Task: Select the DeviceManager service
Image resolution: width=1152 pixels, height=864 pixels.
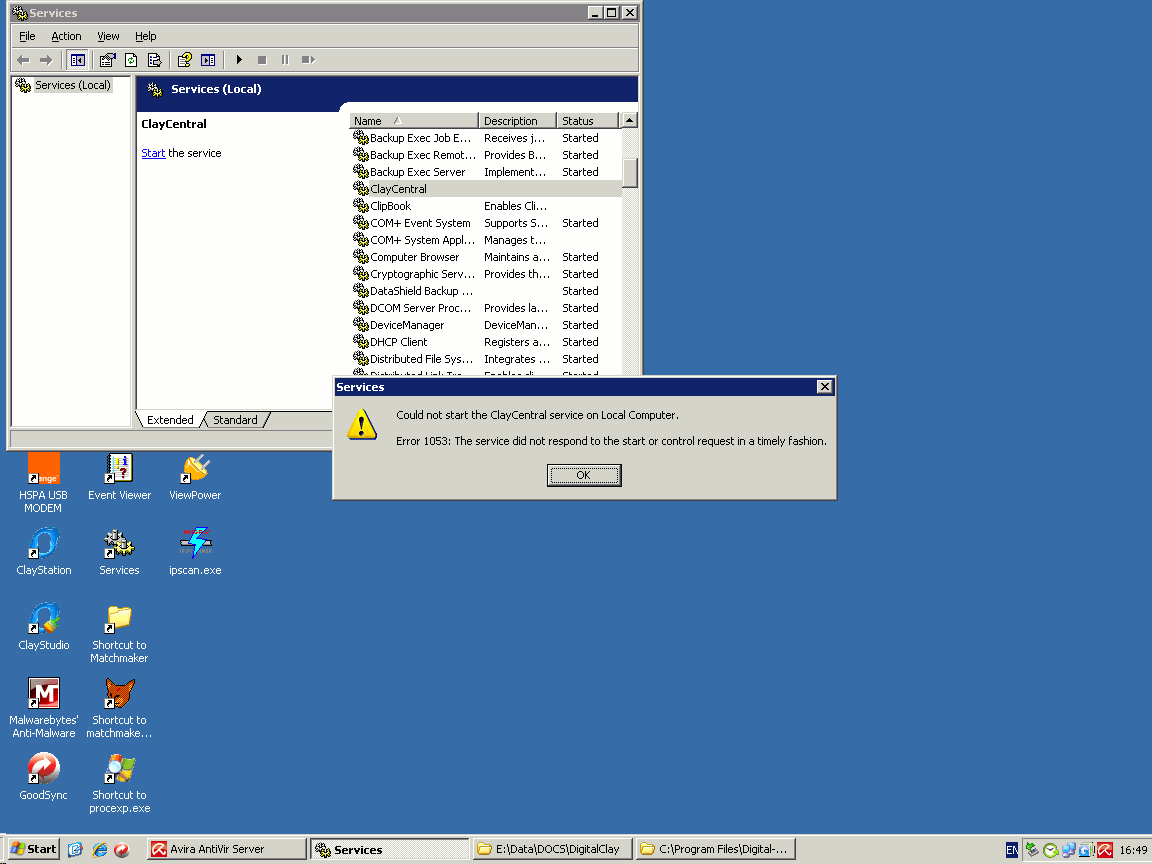Action: click(x=486, y=325)
